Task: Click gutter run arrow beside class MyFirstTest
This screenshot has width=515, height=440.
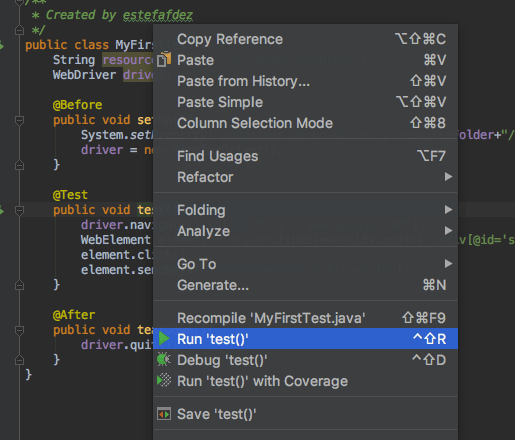Action: [x=2, y=45]
